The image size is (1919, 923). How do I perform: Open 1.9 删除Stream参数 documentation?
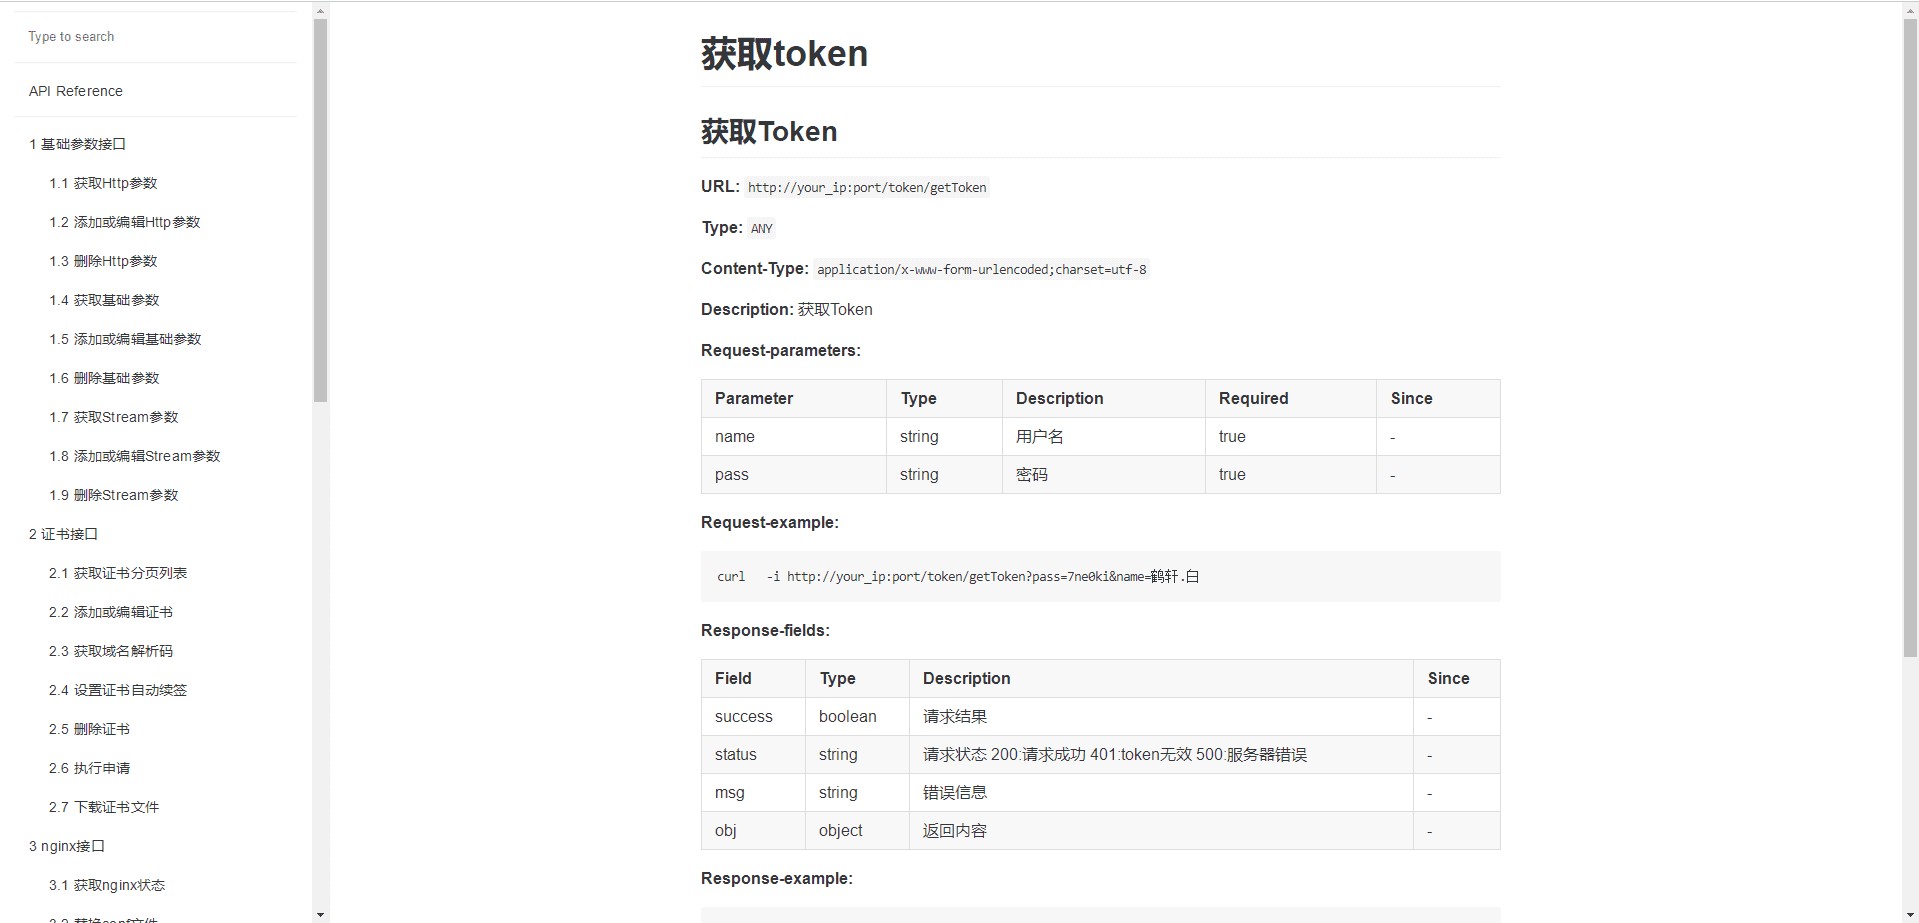(x=113, y=494)
